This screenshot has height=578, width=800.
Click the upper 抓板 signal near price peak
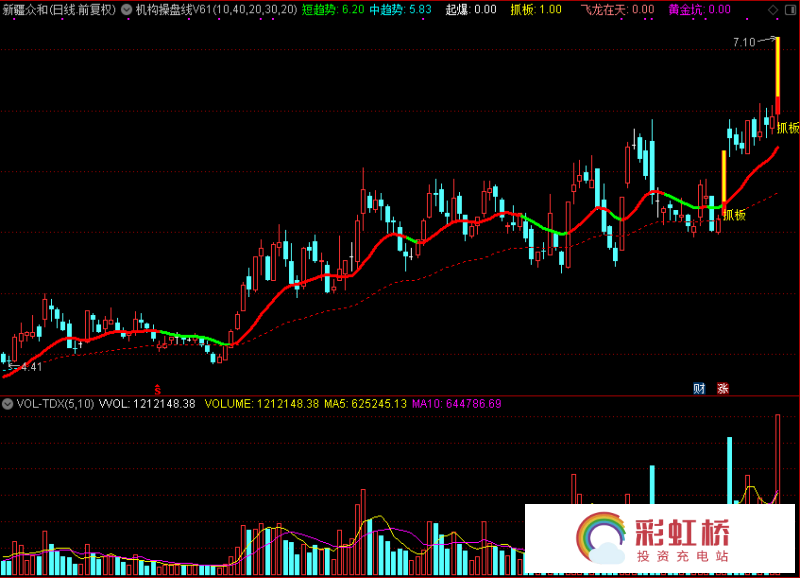(788, 128)
